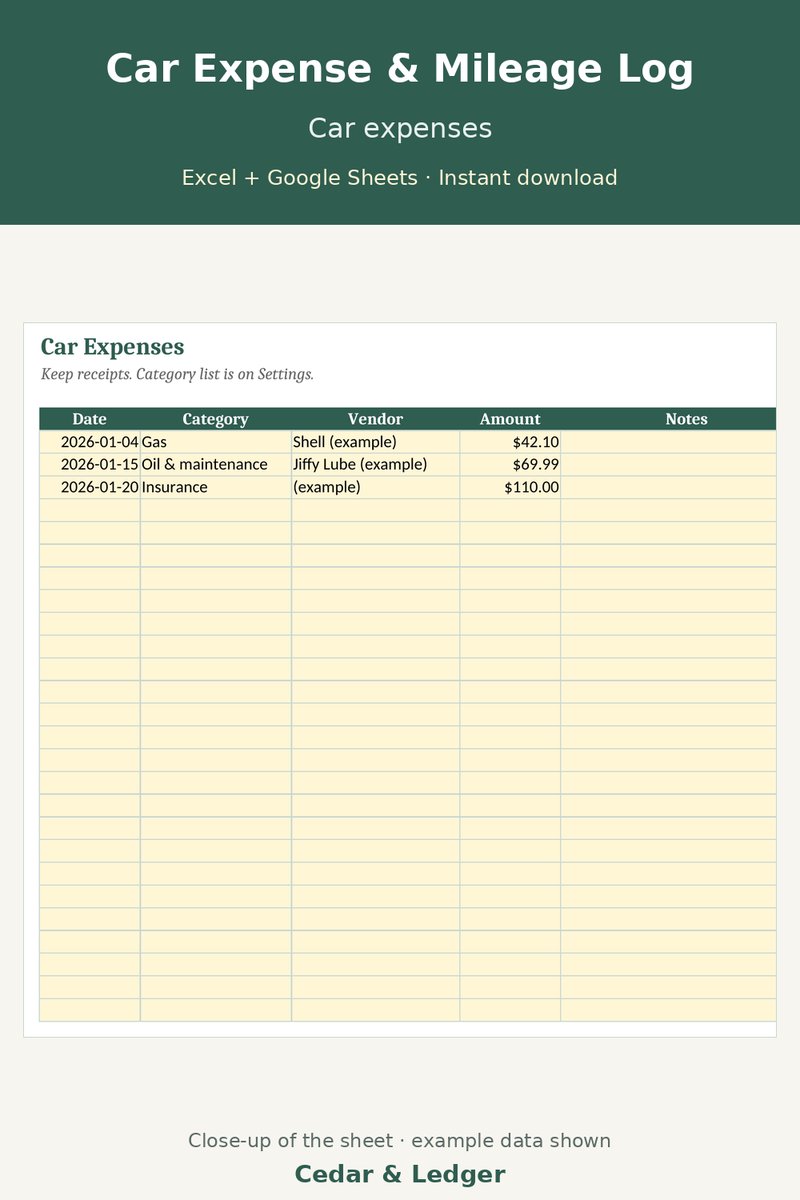Click the "Oil & maintenance" category cell
This screenshot has height=1200, width=800.
216,465
